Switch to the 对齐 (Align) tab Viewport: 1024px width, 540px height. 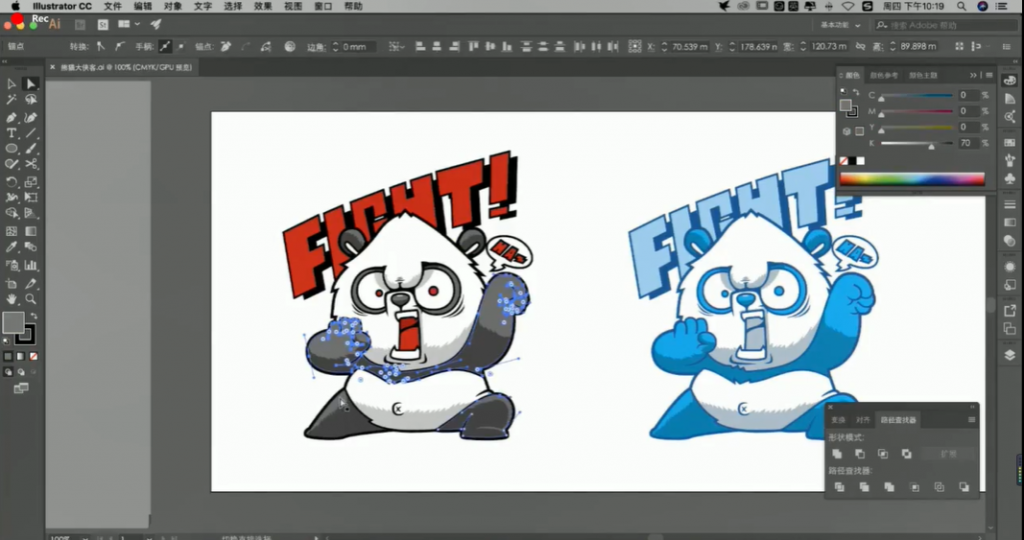pyautogui.click(x=863, y=420)
